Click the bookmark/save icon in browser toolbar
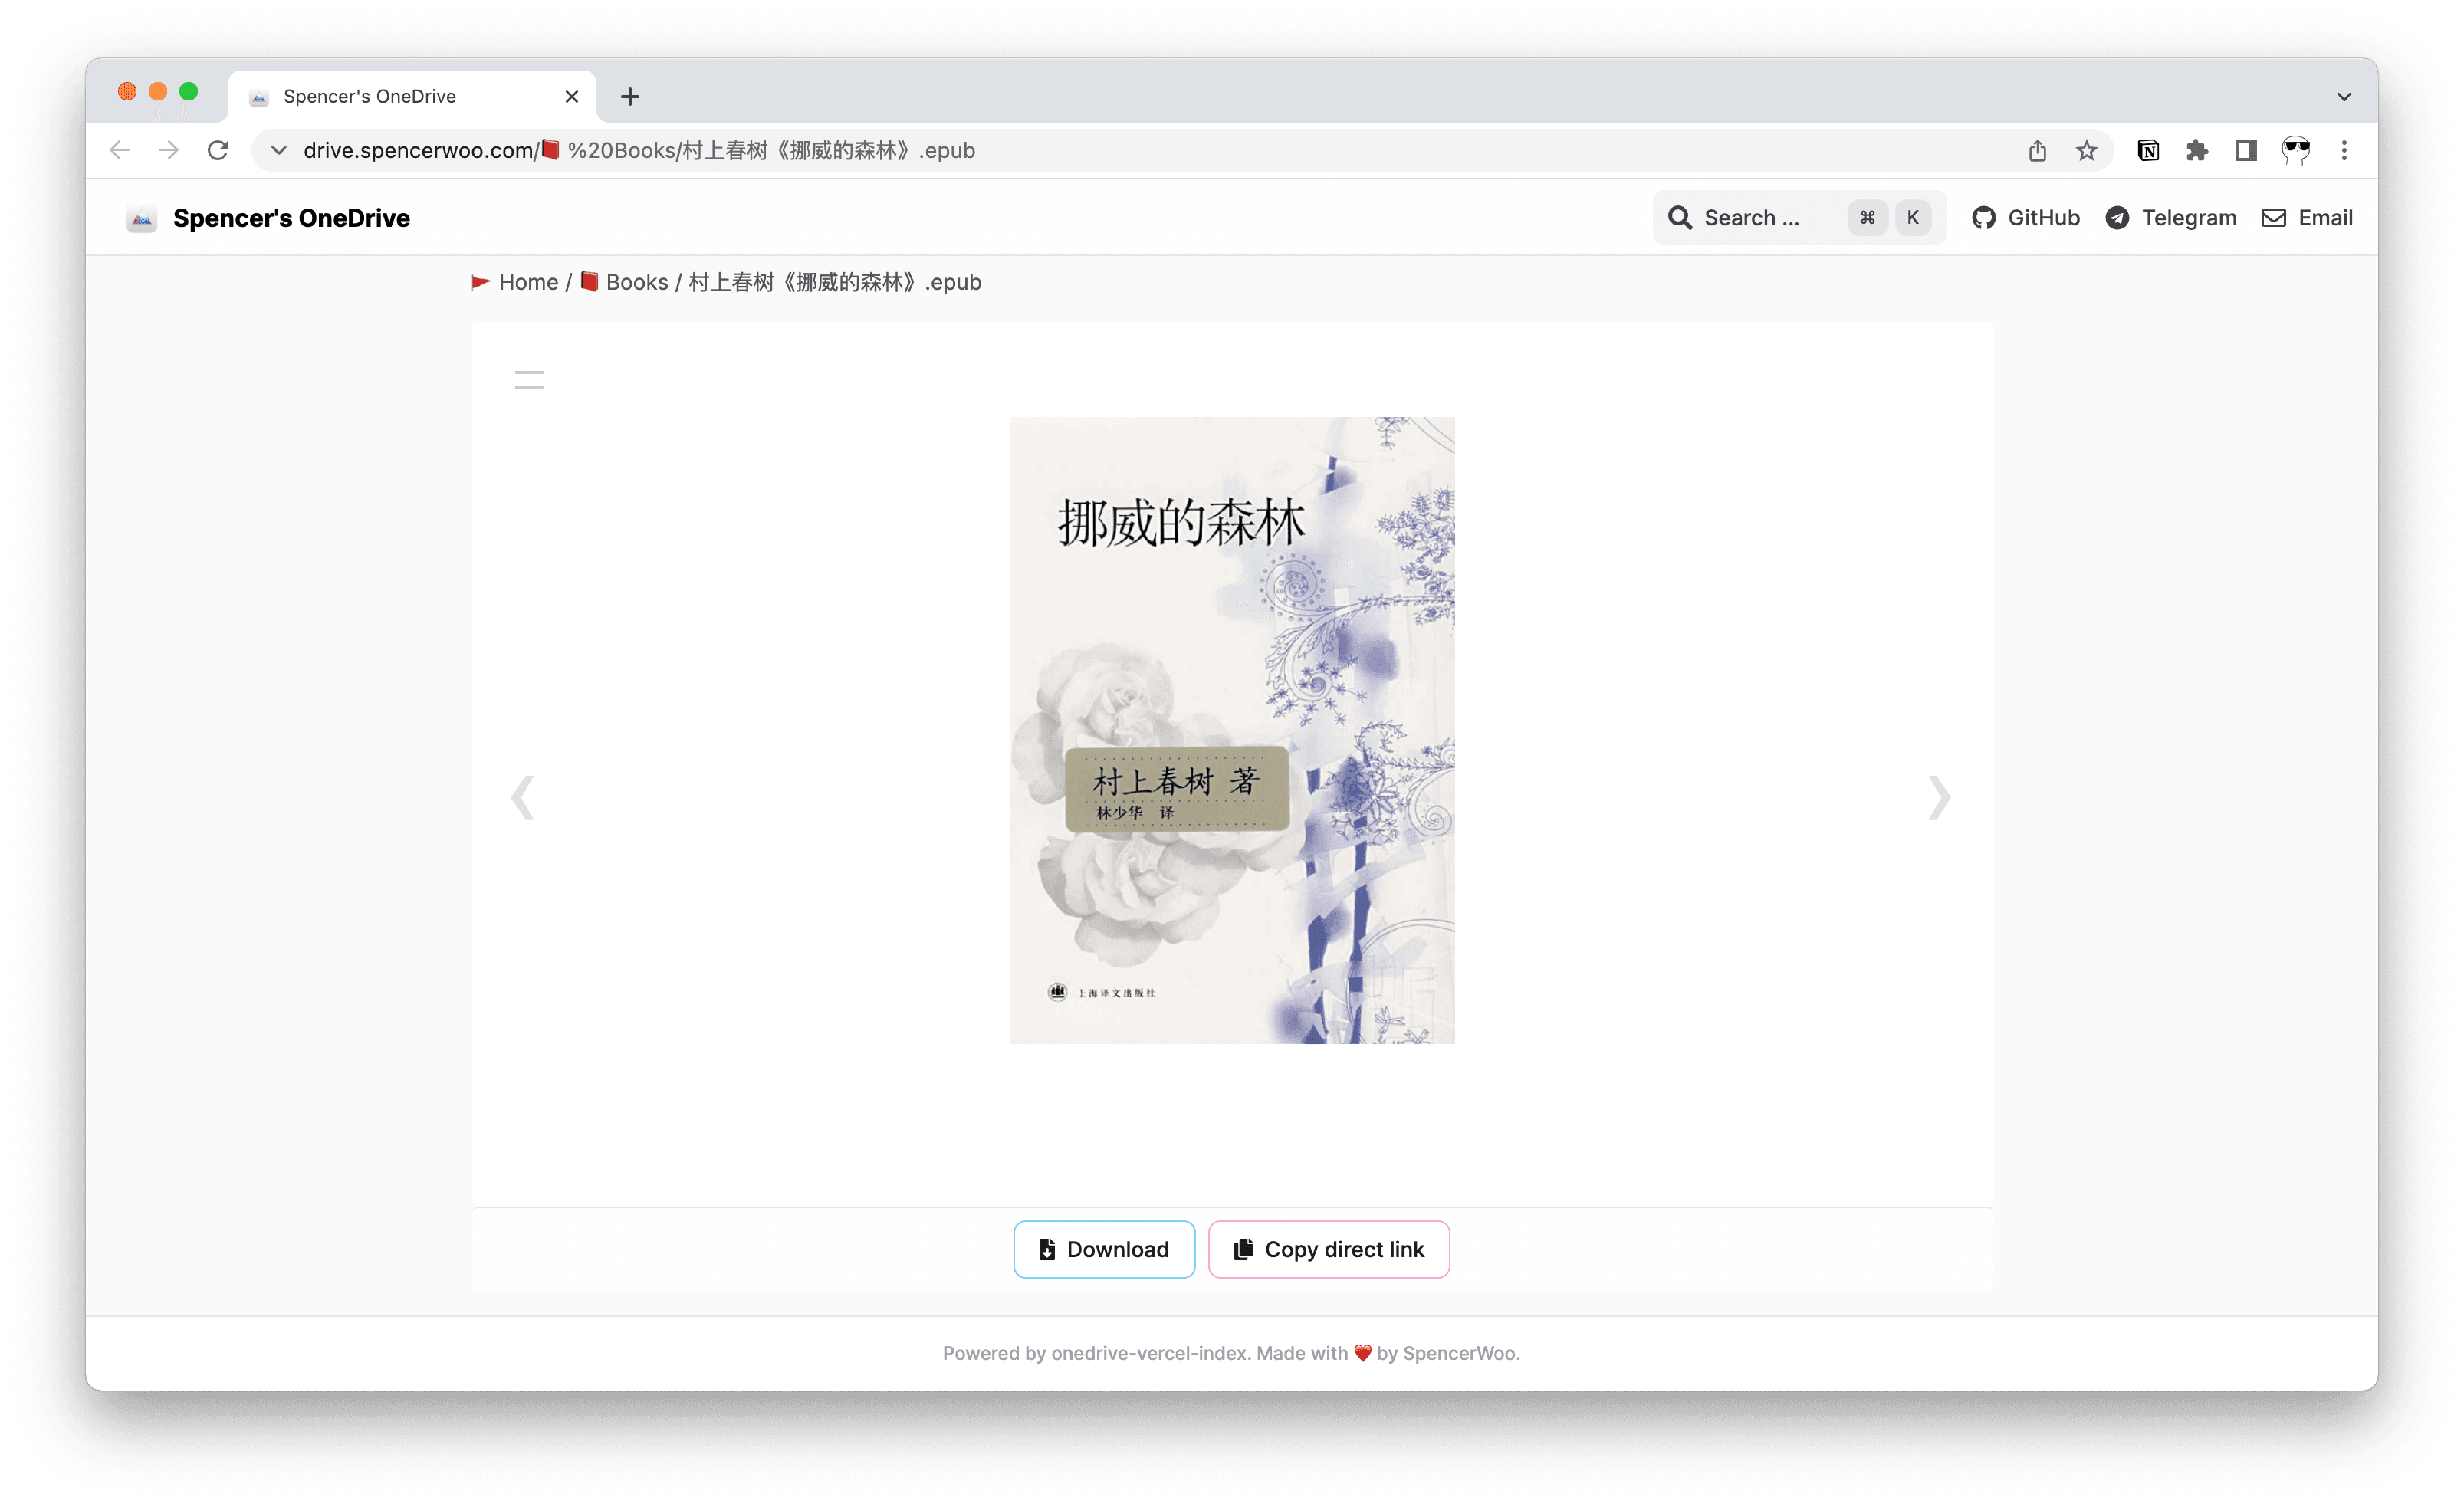 [2082, 149]
